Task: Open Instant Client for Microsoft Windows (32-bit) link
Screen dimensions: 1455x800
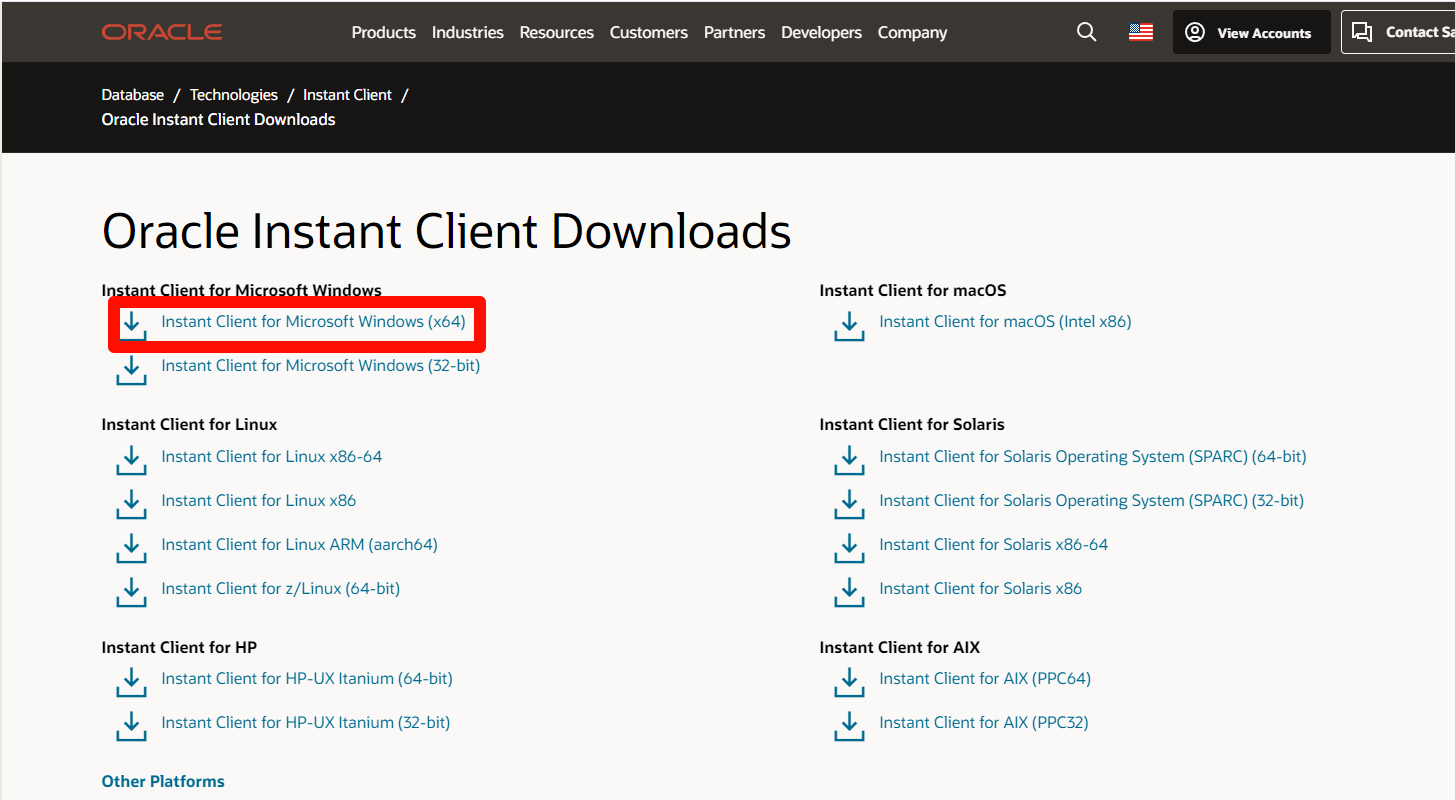Action: coord(320,366)
